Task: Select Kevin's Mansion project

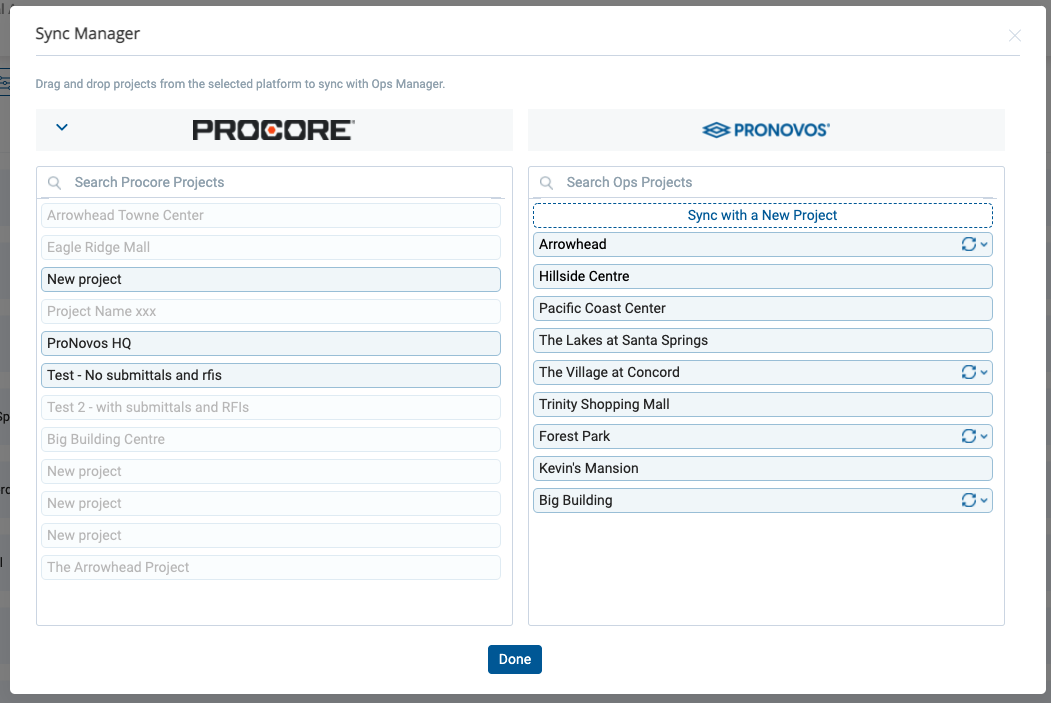Action: pos(763,468)
